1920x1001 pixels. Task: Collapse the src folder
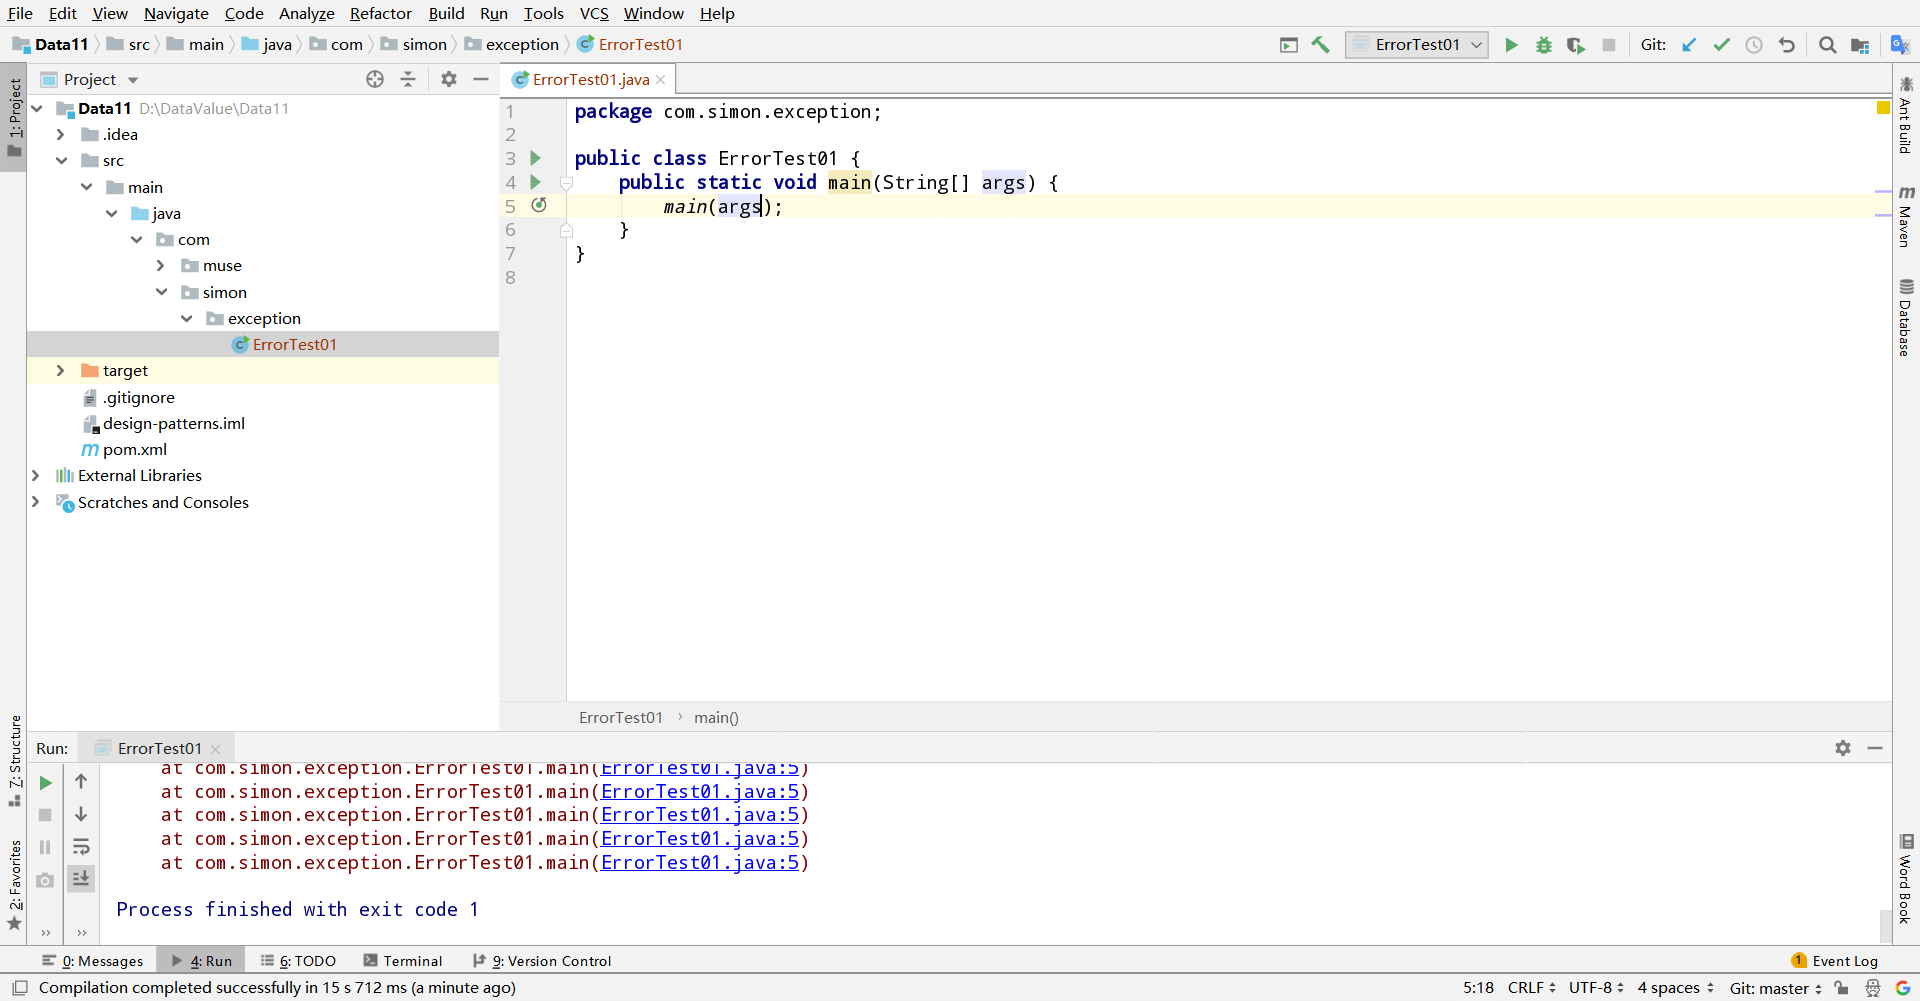[61, 160]
